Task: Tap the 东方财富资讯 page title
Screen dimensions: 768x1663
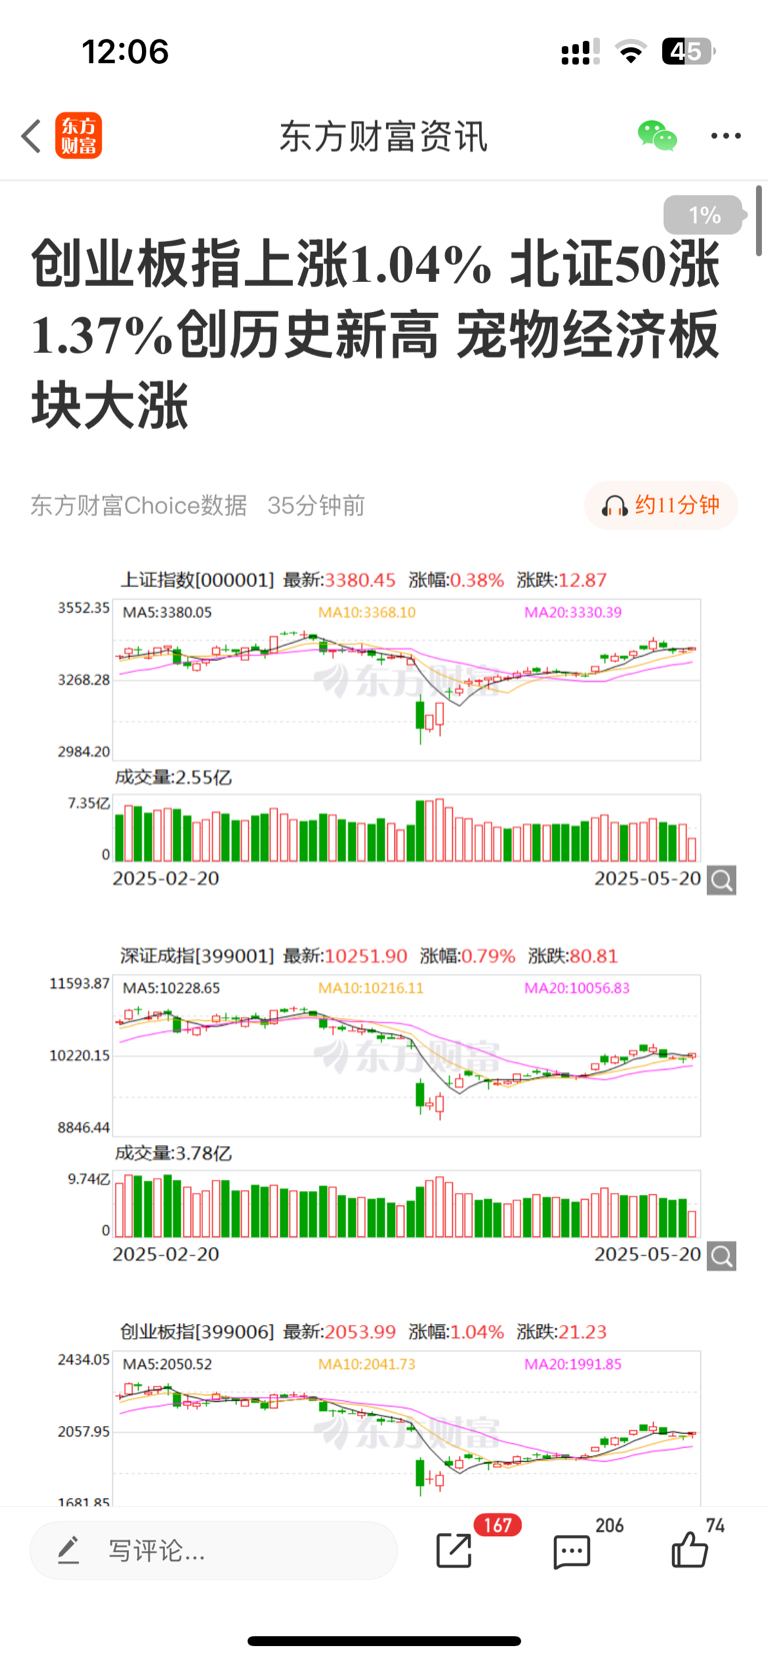Action: (384, 136)
